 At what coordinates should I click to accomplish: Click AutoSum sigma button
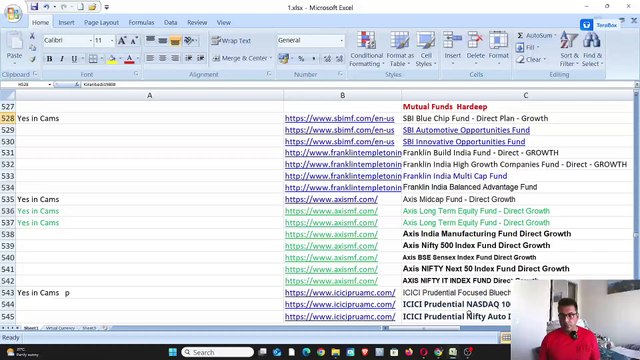coord(536,36)
